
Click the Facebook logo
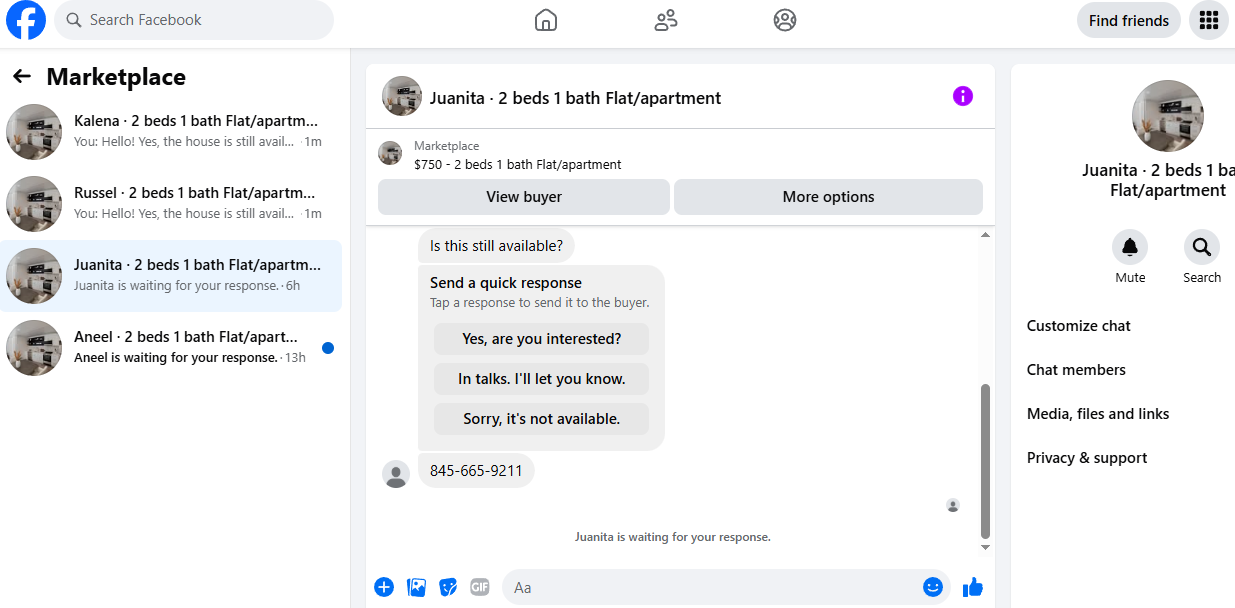[x=26, y=20]
